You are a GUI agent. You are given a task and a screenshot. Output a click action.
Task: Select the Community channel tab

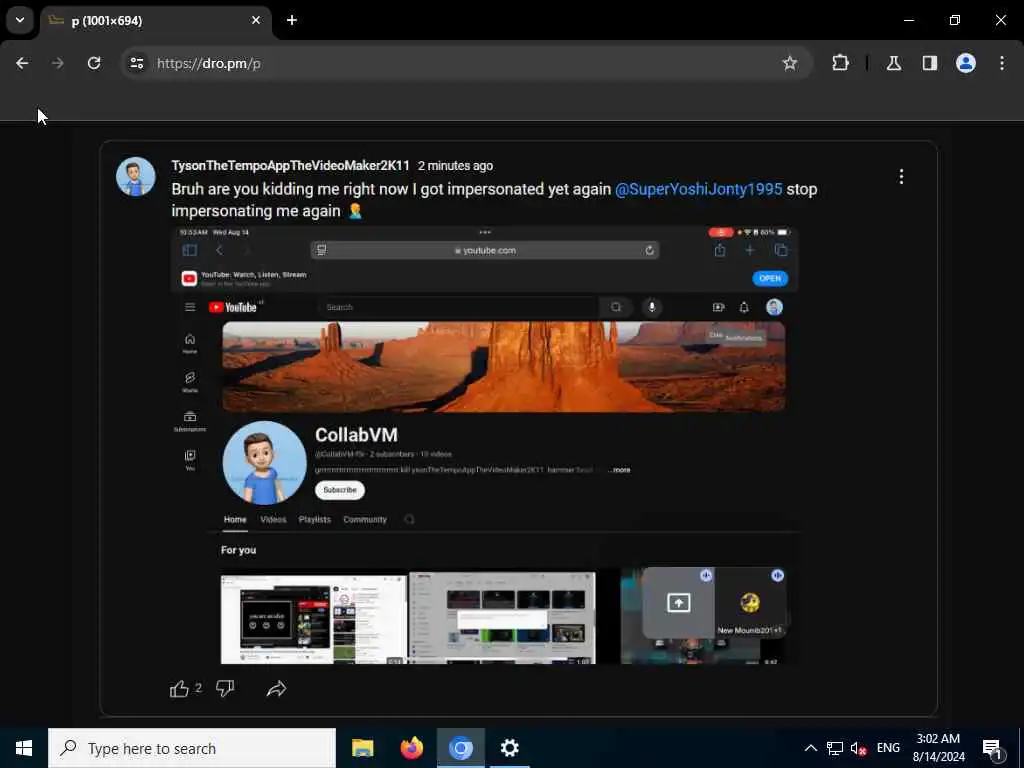click(365, 520)
